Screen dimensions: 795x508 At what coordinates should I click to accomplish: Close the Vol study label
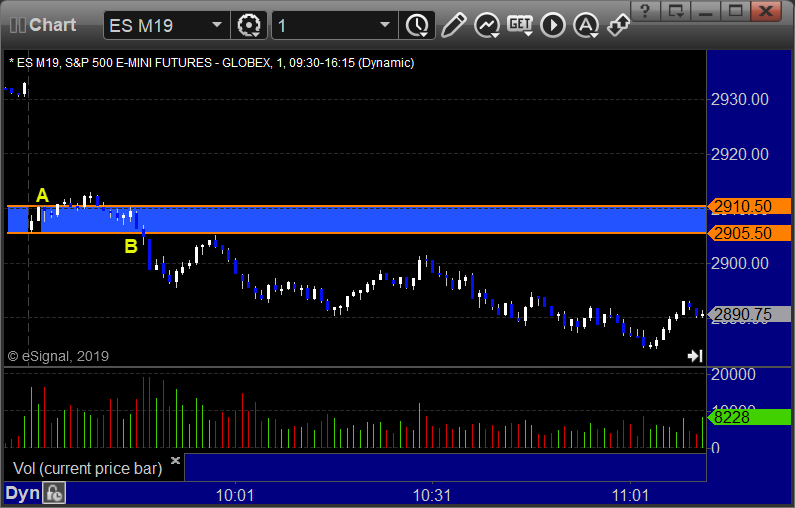click(175, 460)
